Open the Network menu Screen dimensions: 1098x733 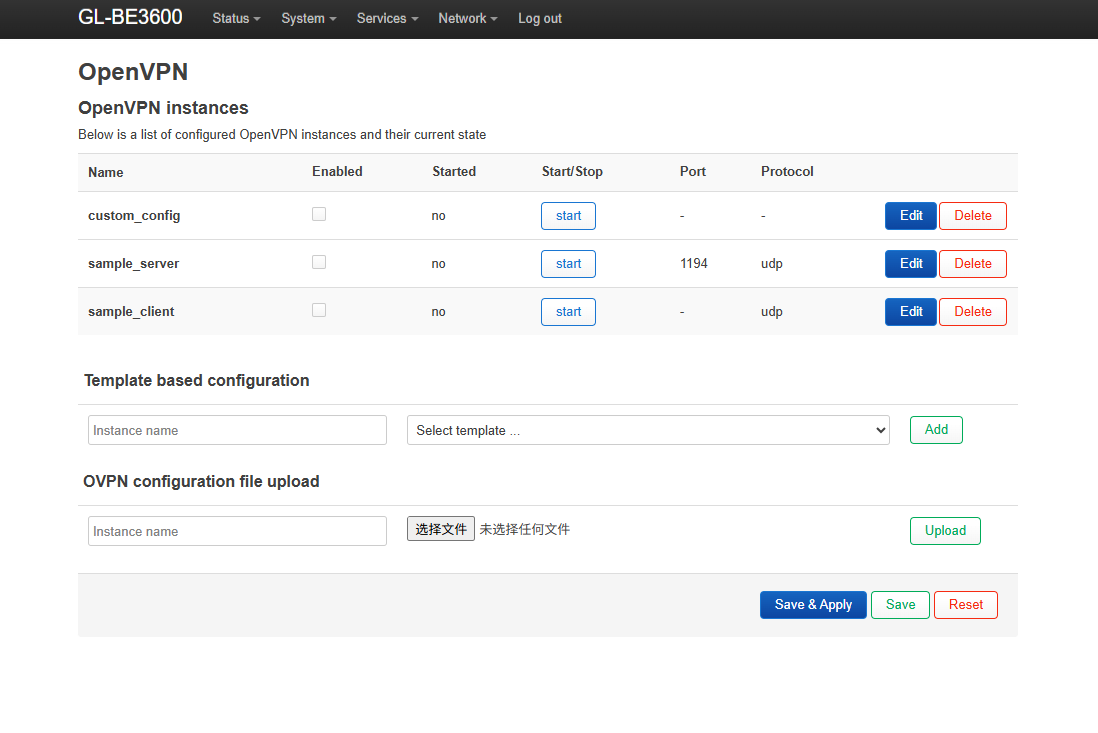[467, 18]
